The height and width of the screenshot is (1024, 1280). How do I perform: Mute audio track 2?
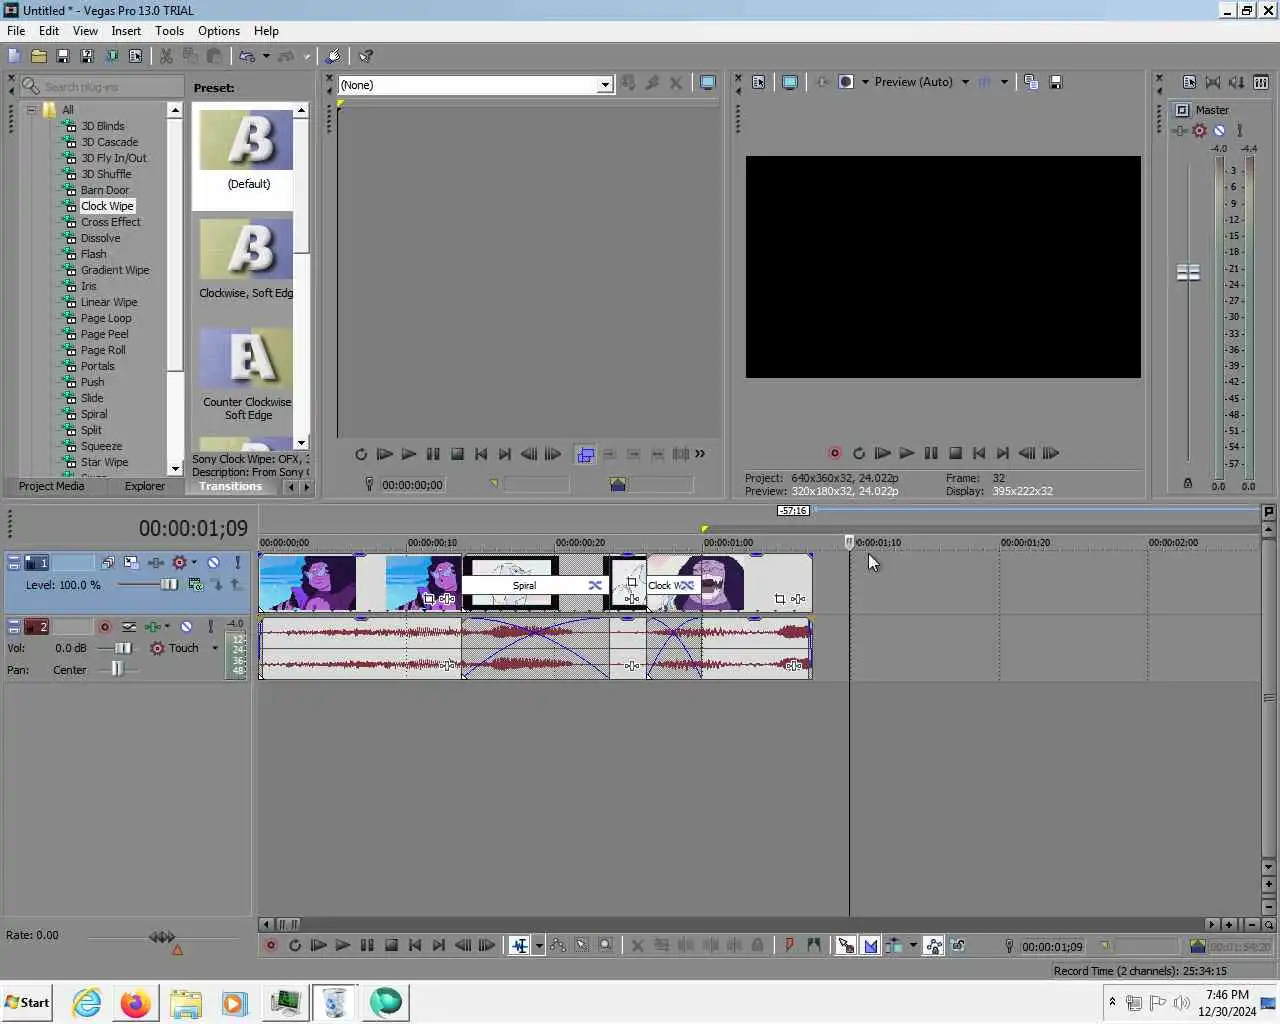tap(185, 627)
